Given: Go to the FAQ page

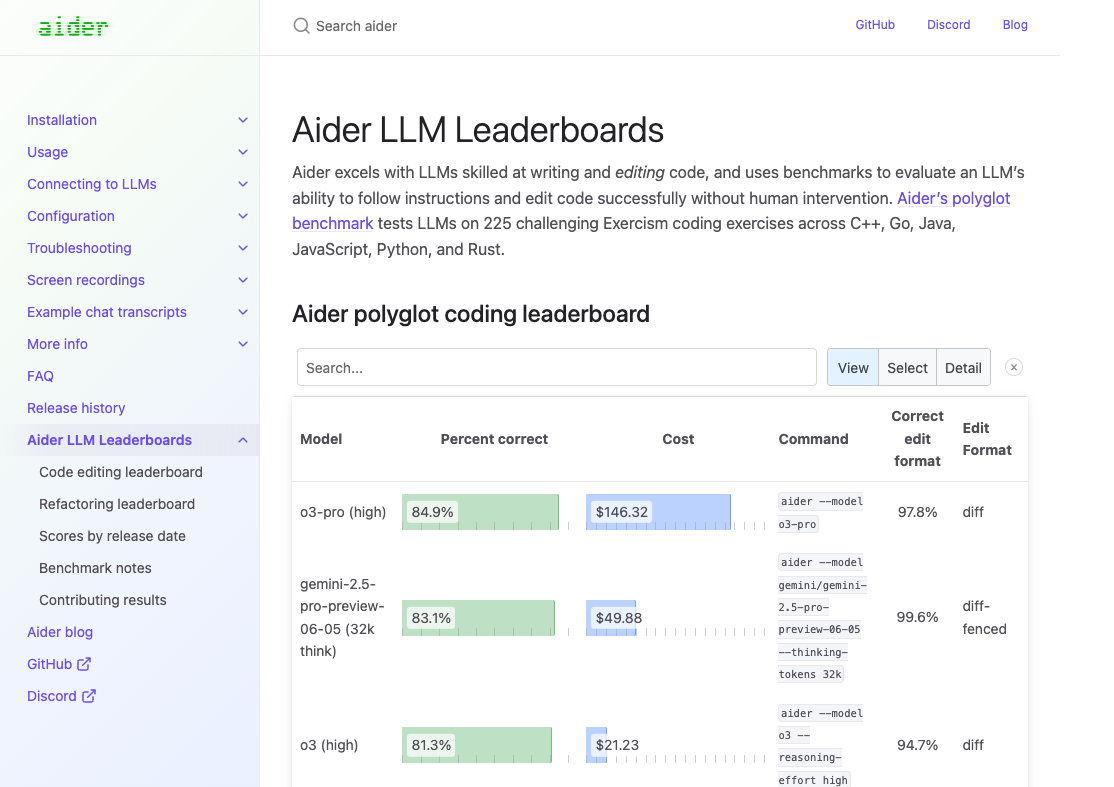Looking at the screenshot, I should tap(41, 376).
